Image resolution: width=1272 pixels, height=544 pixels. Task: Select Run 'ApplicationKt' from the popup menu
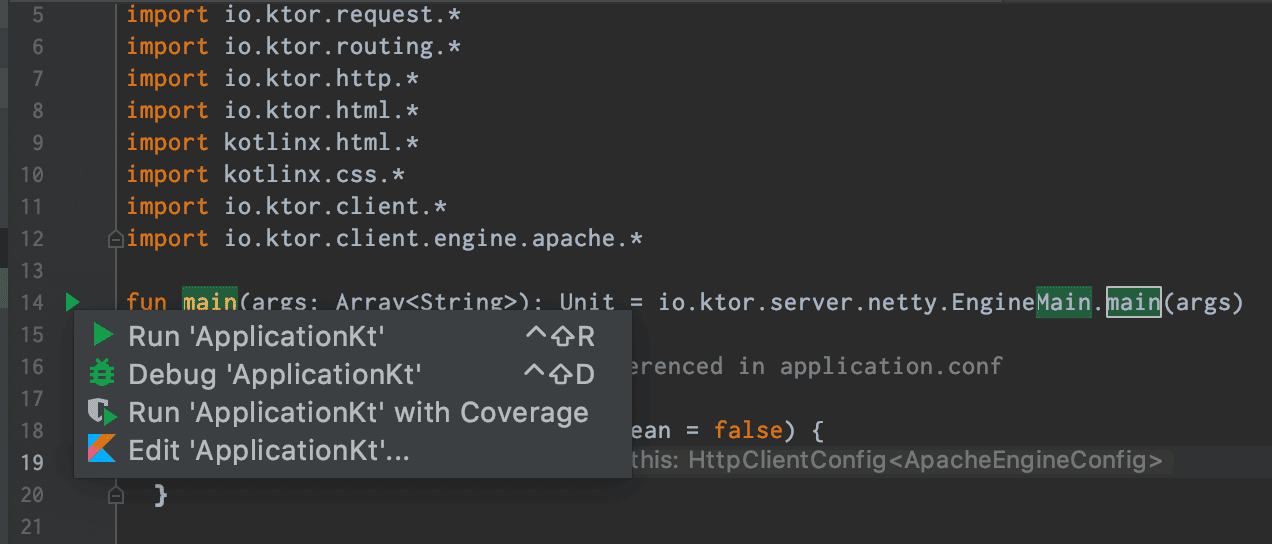pos(256,336)
